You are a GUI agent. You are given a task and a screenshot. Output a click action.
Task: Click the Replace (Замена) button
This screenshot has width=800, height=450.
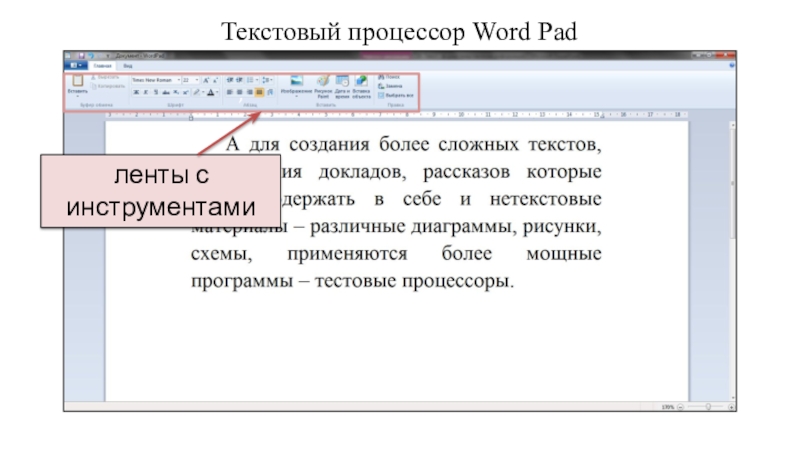(x=390, y=86)
